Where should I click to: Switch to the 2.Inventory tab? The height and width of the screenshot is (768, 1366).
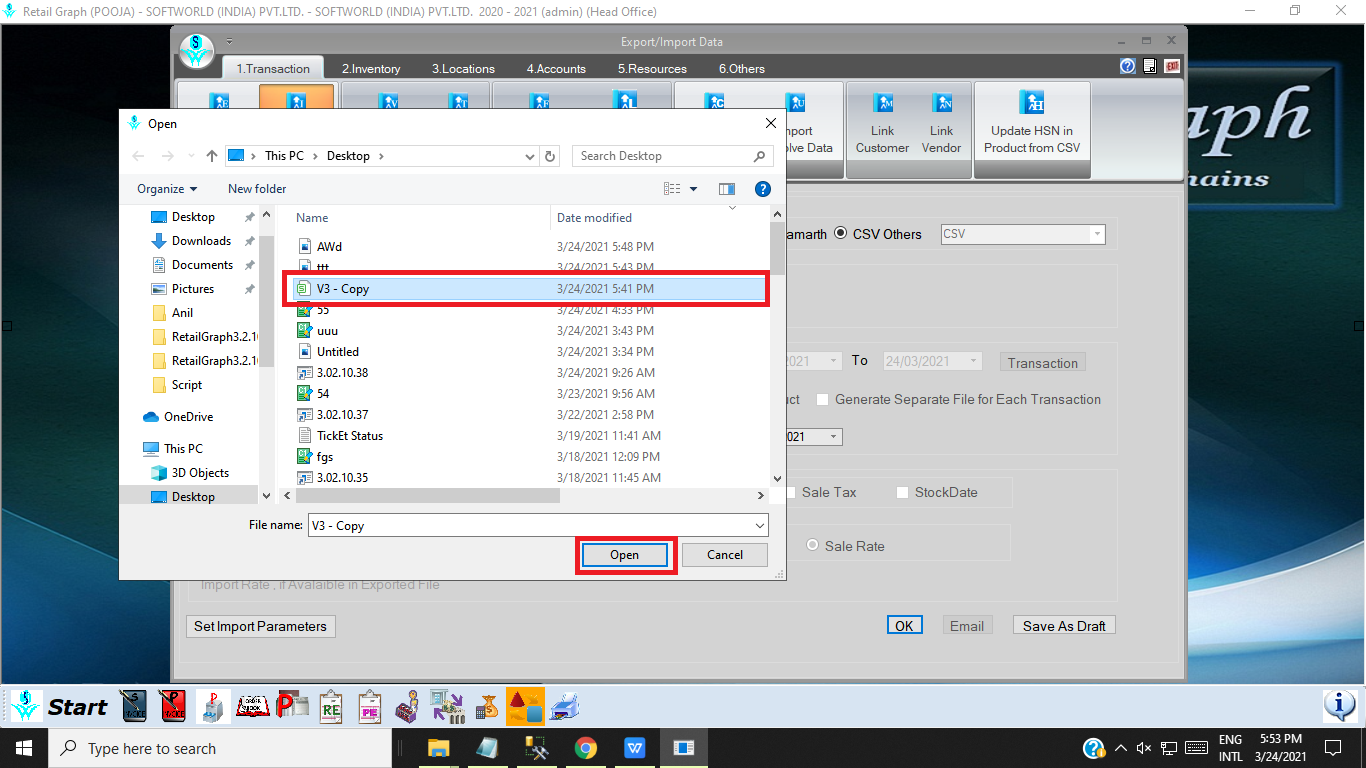pyautogui.click(x=371, y=69)
